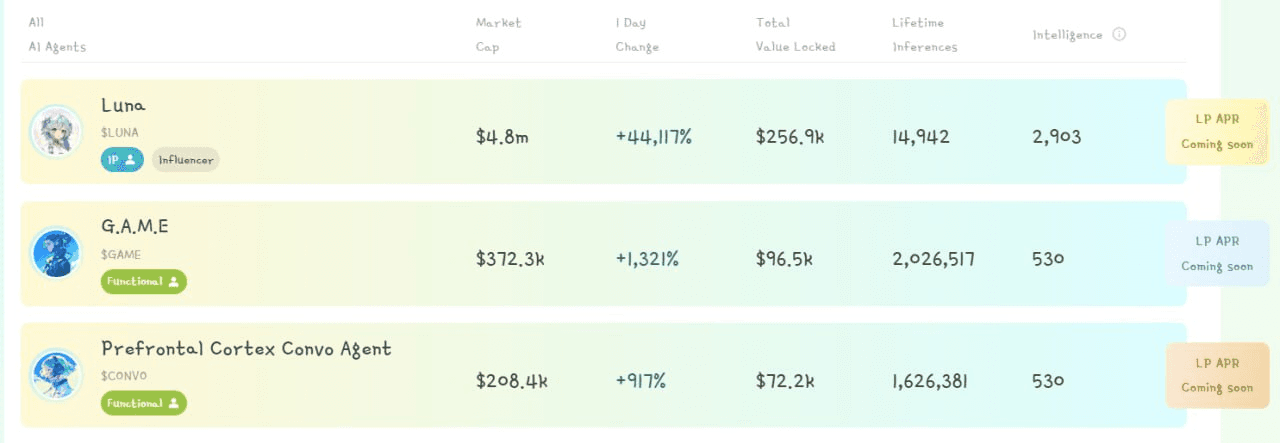Sort by 1 Day Change column header
This screenshot has width=1280, height=443.
[637, 35]
